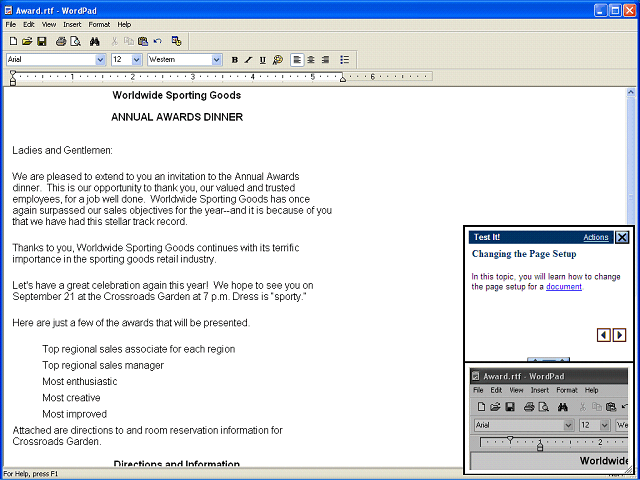The width and height of the screenshot is (640, 480).
Task: Align text right
Action: (x=325, y=60)
